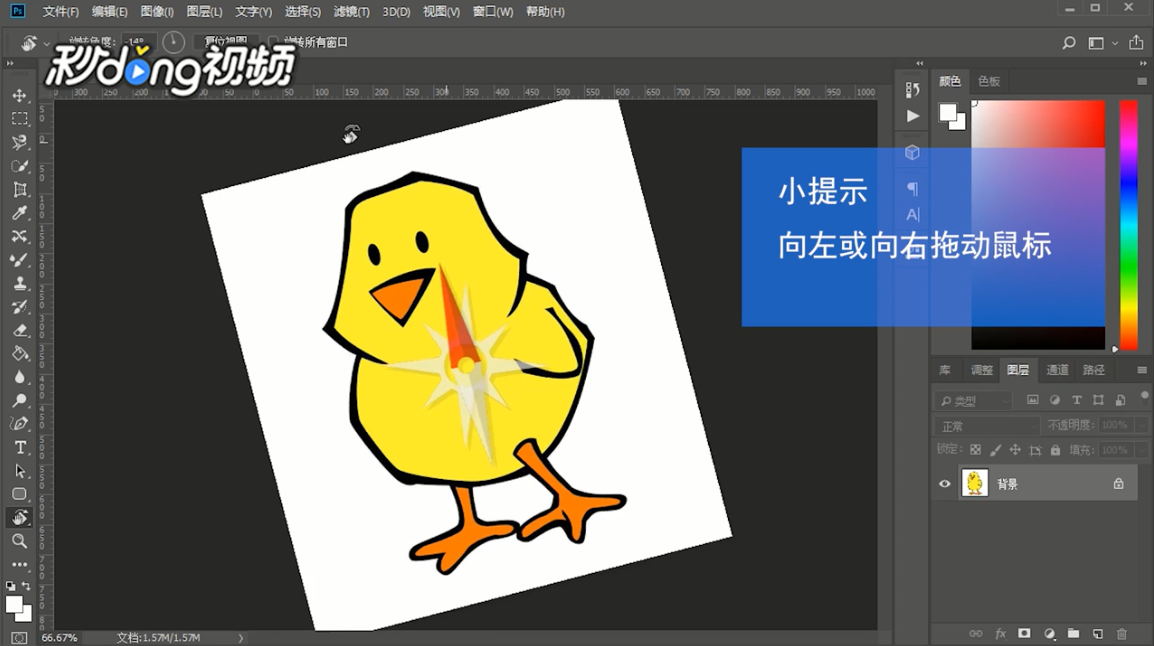1154x646 pixels.
Task: Expand the status bar info arrow
Action: click(240, 638)
